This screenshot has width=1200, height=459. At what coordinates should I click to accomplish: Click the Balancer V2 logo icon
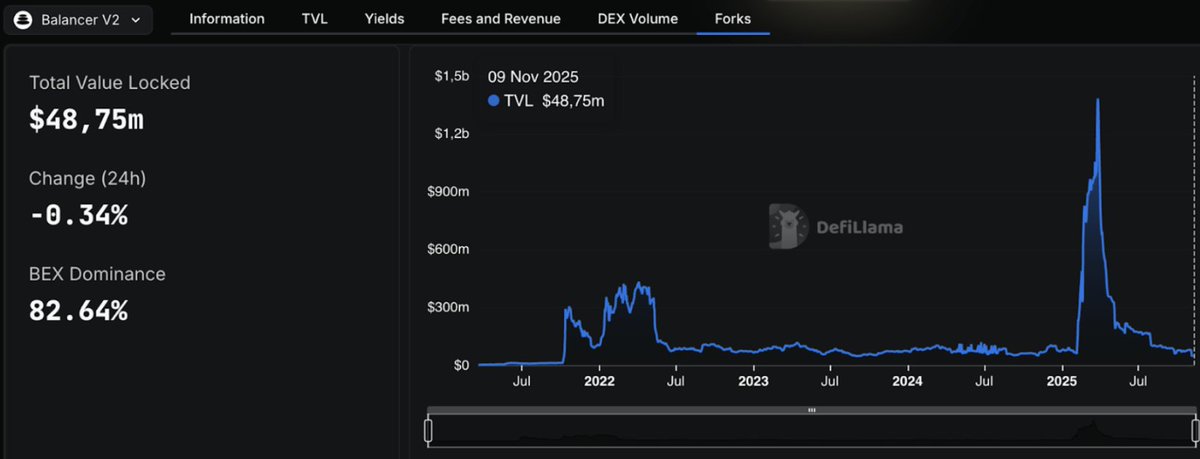(x=23, y=18)
